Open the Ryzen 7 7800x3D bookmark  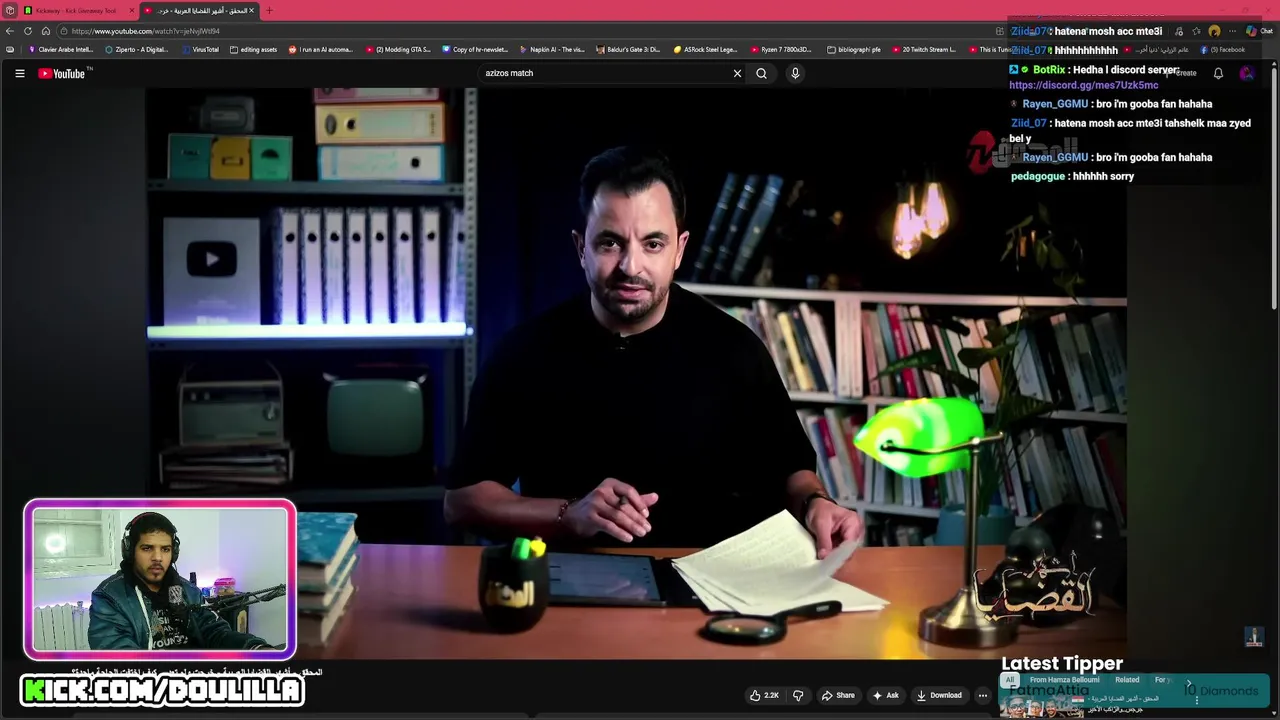tap(781, 49)
